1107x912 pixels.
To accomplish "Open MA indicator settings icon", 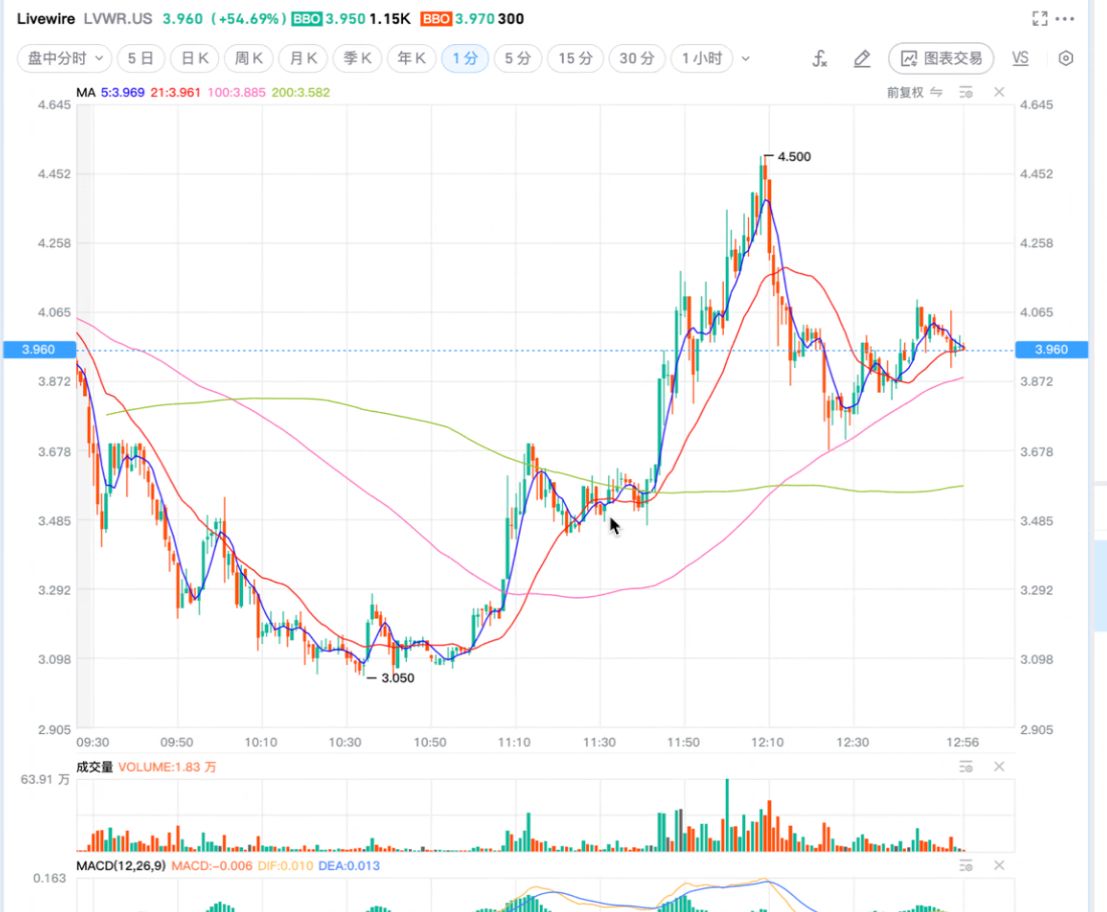I will coord(966,92).
